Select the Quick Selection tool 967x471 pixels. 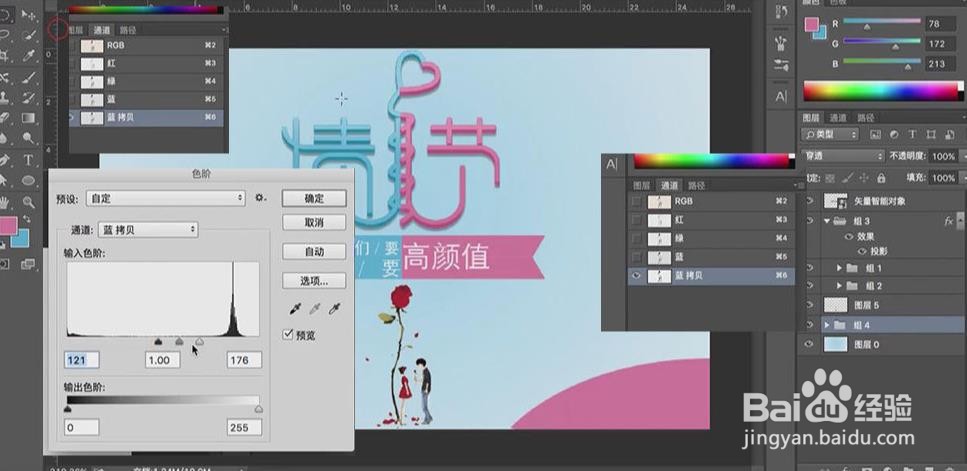(29, 35)
